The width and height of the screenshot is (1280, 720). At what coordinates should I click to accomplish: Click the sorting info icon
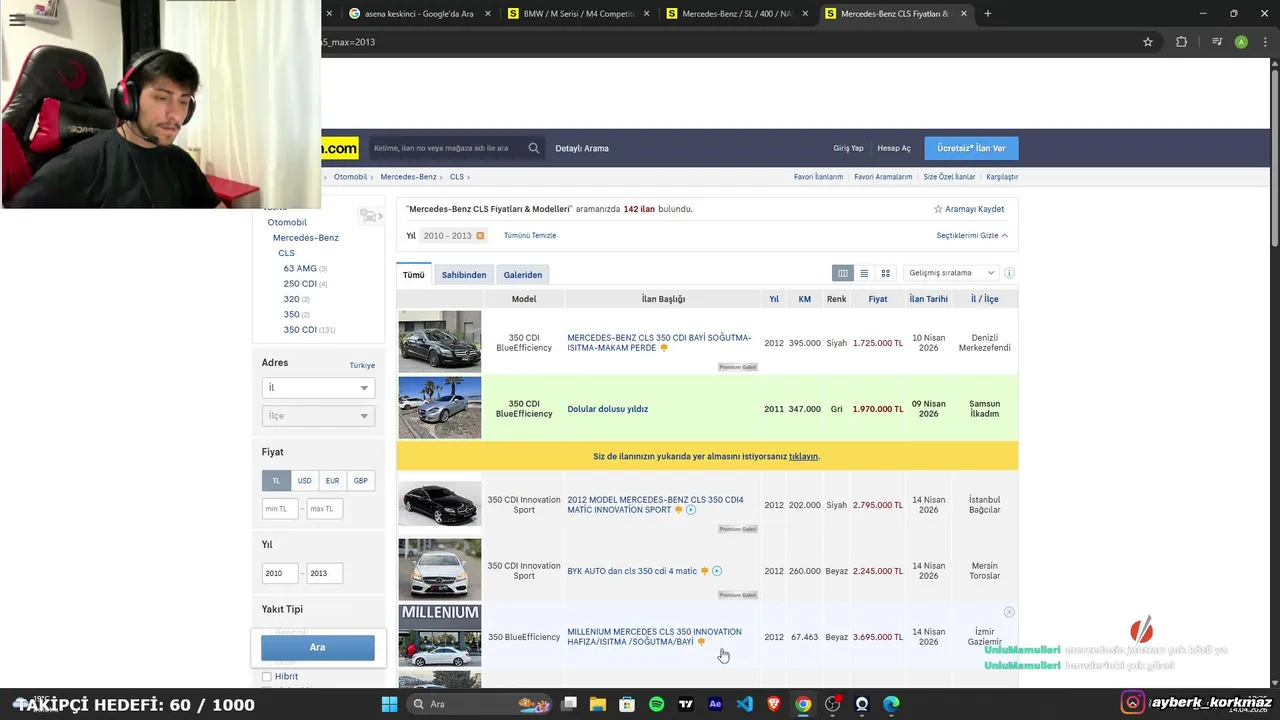(x=1009, y=273)
